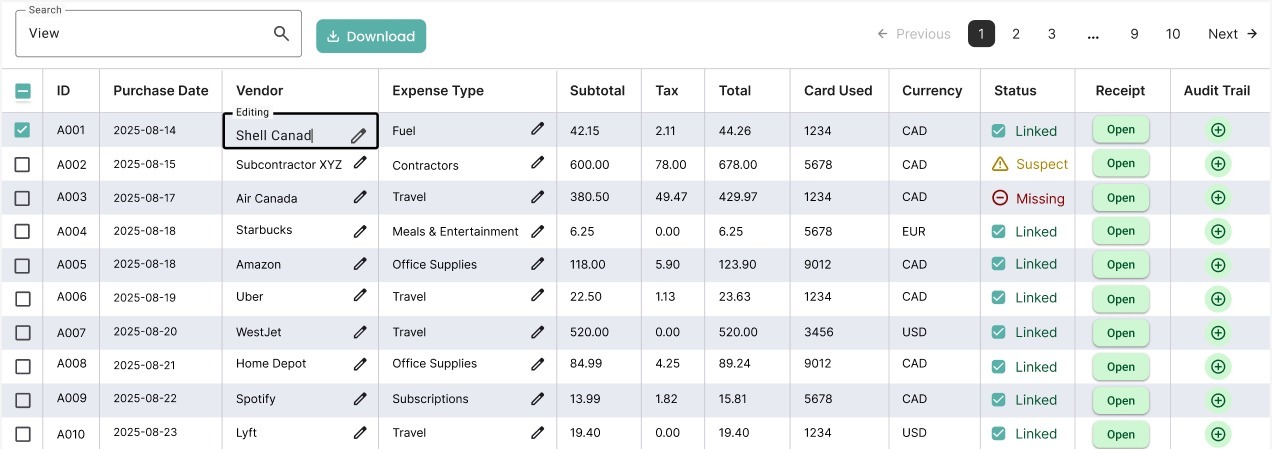Image resolution: width=1272 pixels, height=449 pixels.
Task: Toggle the select-all header checkbox
Action: (x=23, y=91)
